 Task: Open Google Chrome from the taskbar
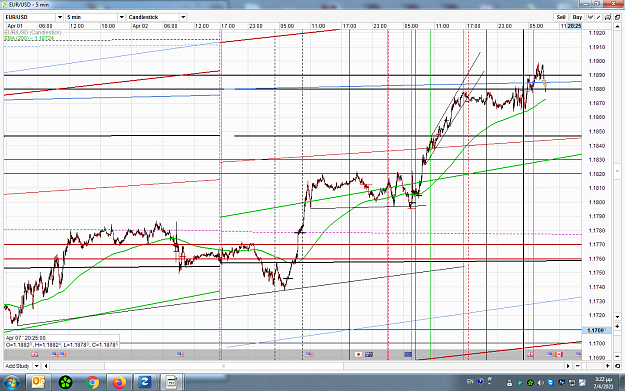92,383
